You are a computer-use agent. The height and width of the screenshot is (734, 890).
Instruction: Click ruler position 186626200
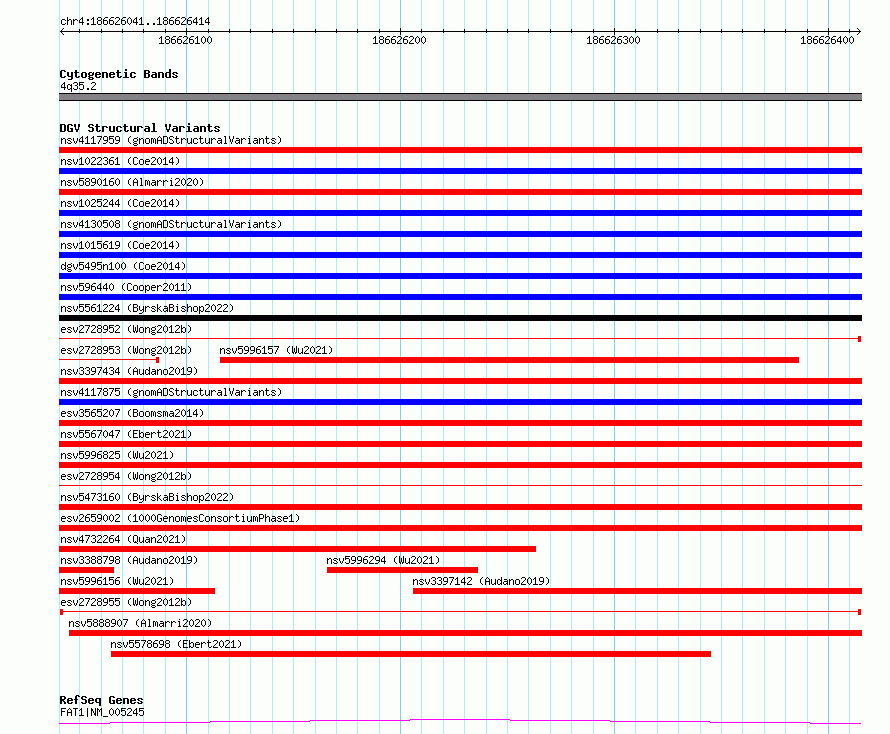tap(399, 40)
